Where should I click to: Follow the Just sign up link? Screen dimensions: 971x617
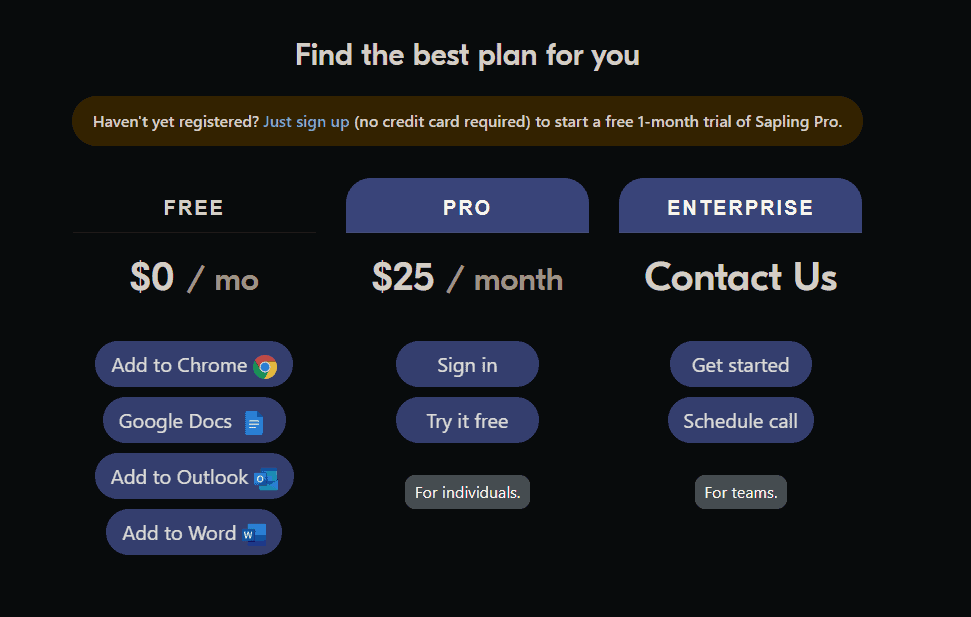[307, 121]
